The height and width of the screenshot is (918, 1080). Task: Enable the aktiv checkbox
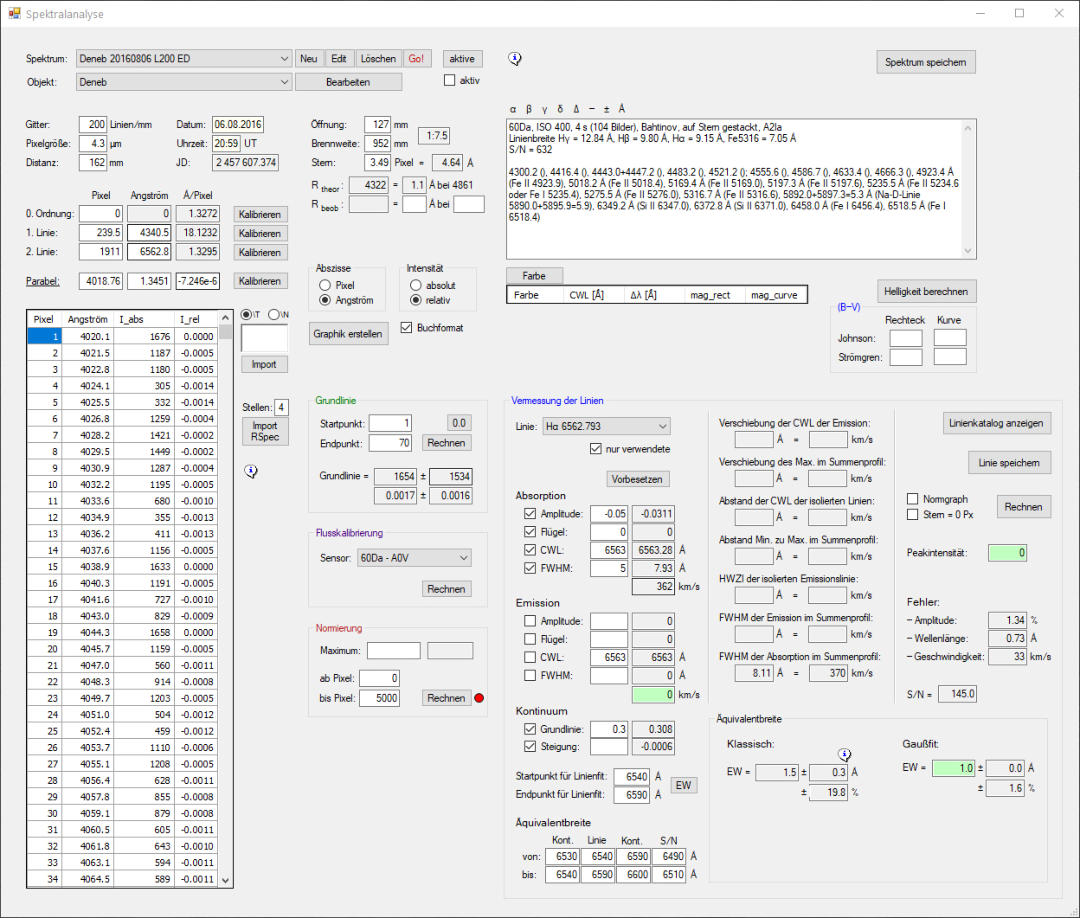450,81
